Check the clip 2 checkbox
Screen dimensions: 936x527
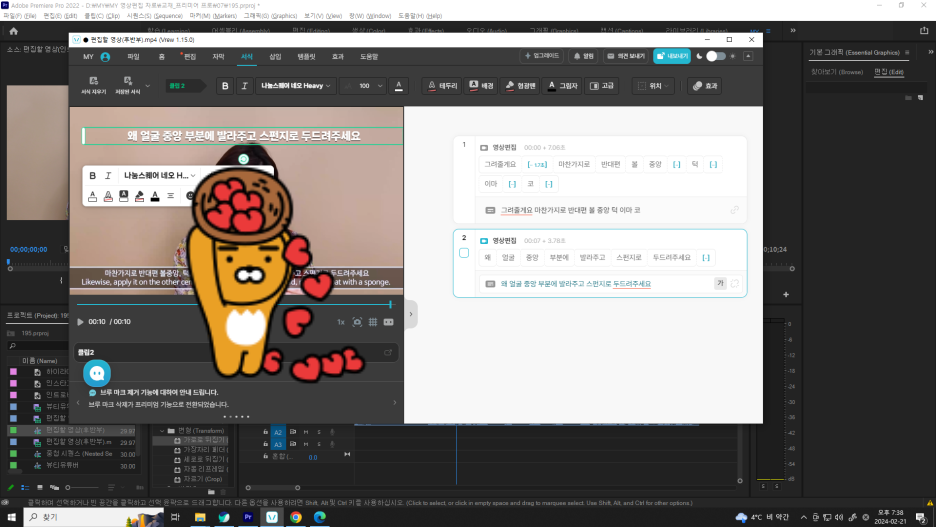click(464, 253)
